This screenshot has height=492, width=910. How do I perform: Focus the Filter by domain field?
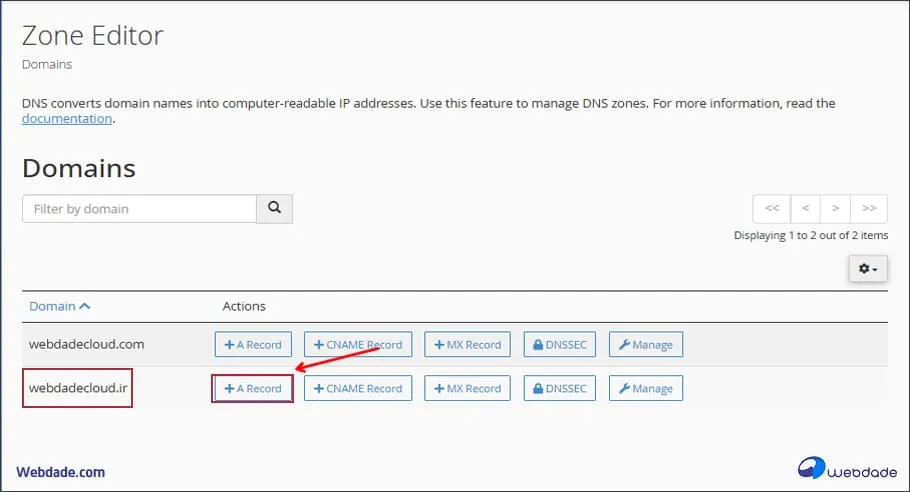139,209
